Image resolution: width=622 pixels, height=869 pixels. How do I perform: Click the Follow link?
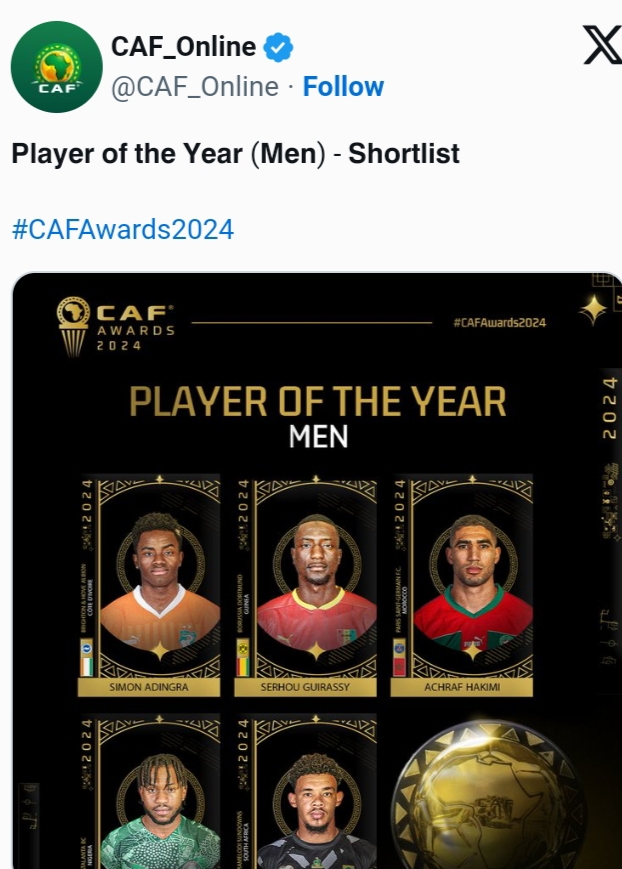click(343, 87)
